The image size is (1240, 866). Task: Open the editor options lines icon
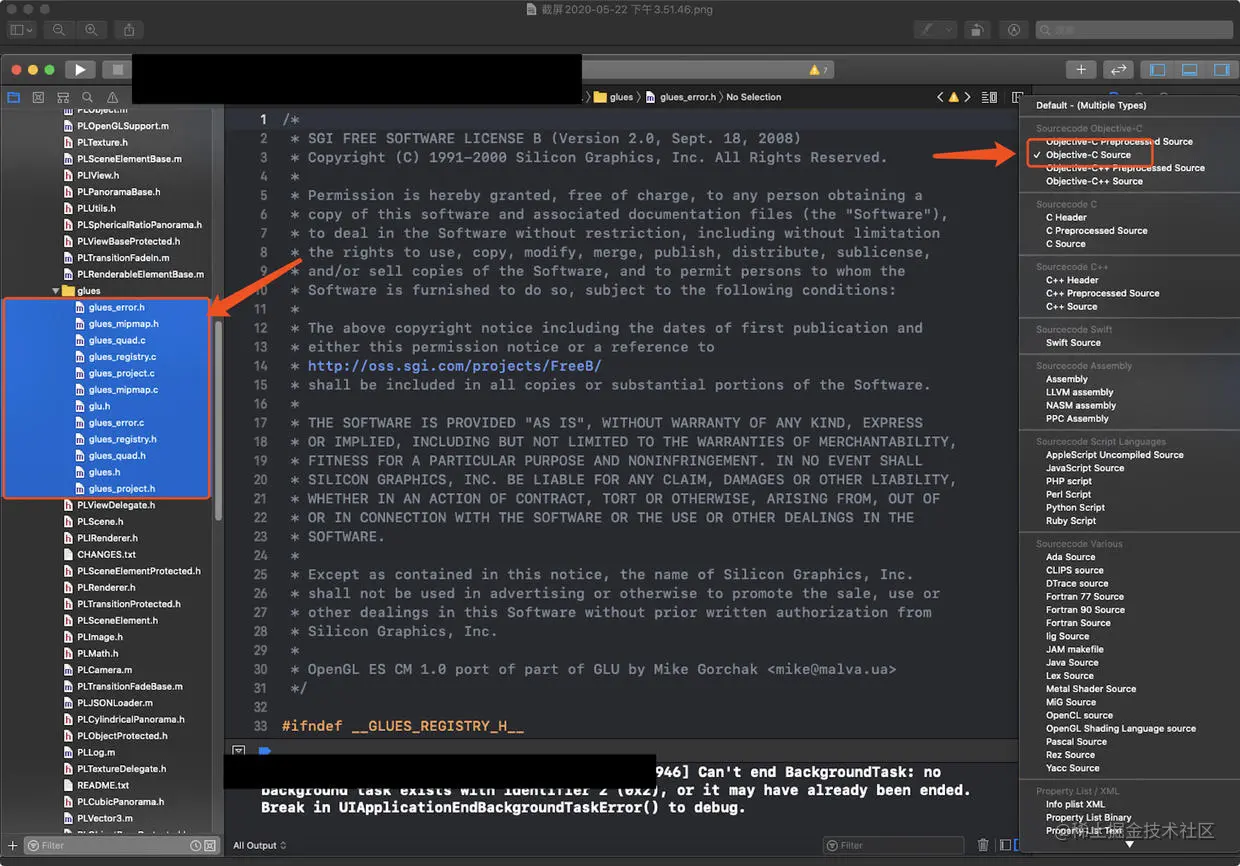coord(989,97)
